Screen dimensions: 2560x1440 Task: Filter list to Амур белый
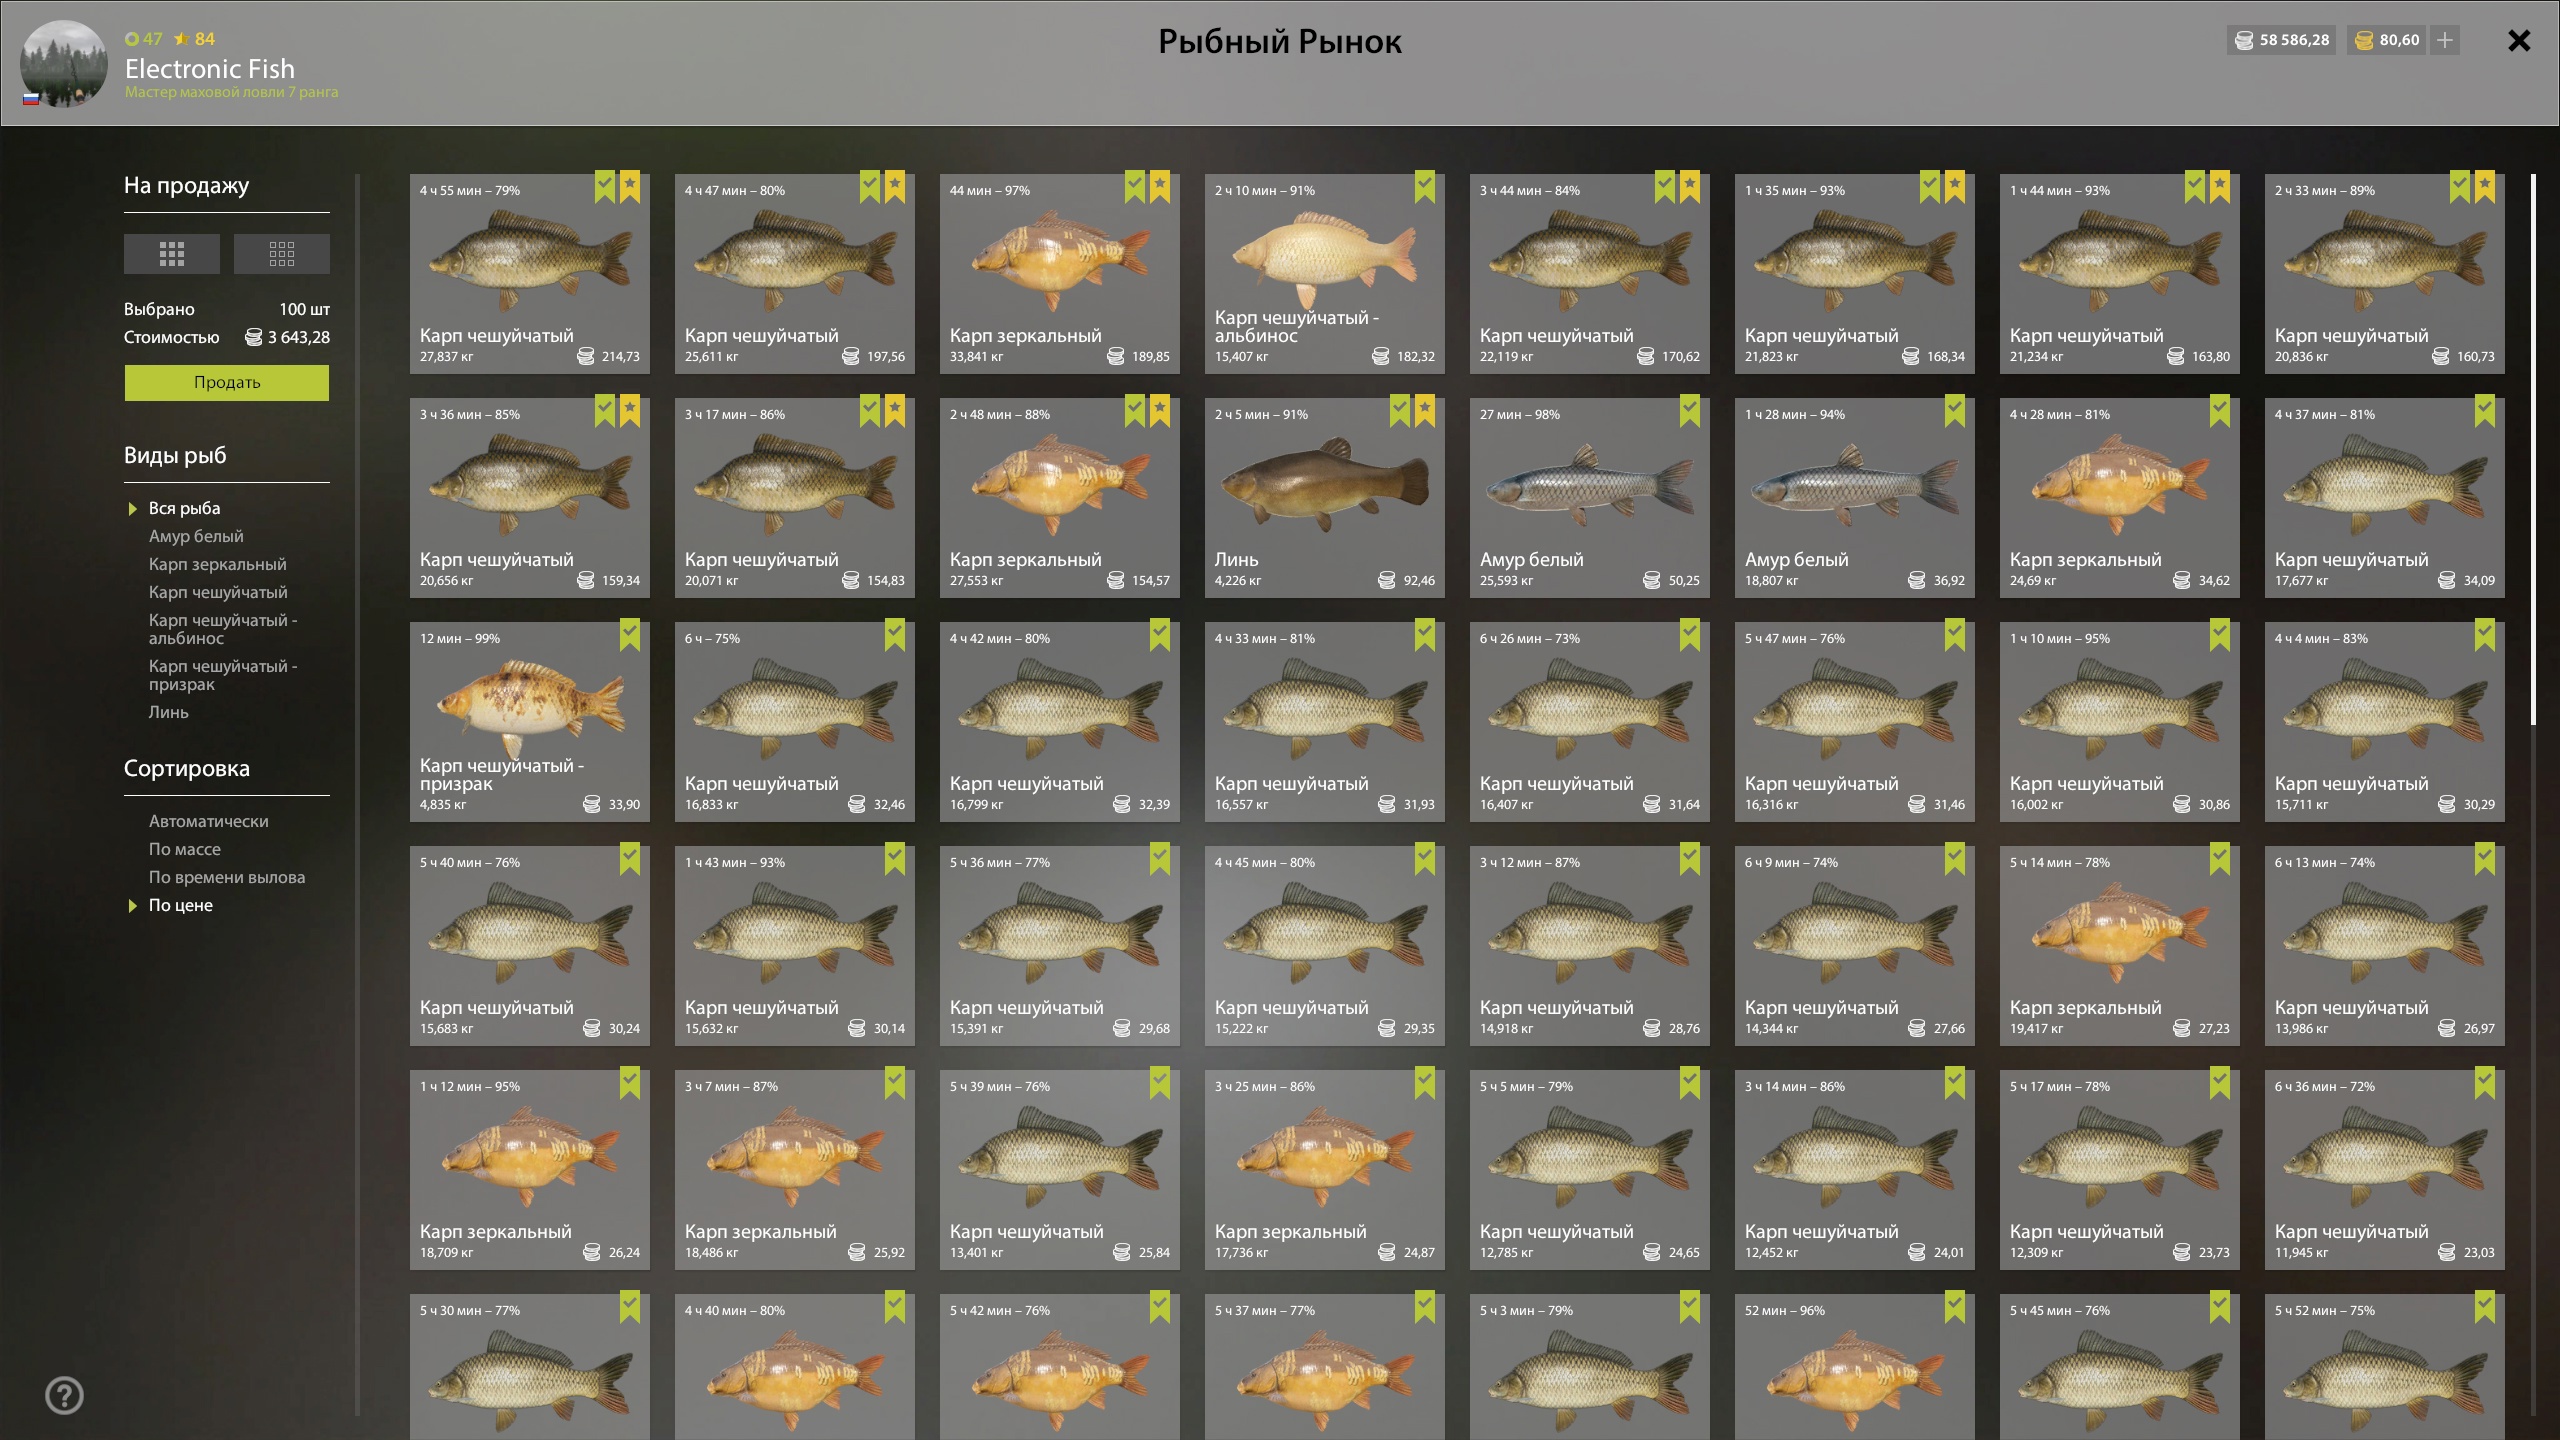pyautogui.click(x=196, y=536)
